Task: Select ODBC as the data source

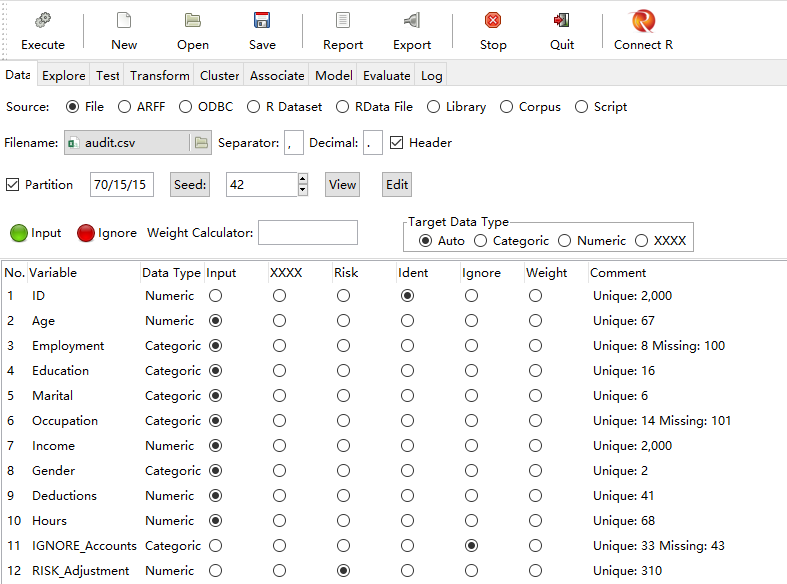Action: click(186, 107)
